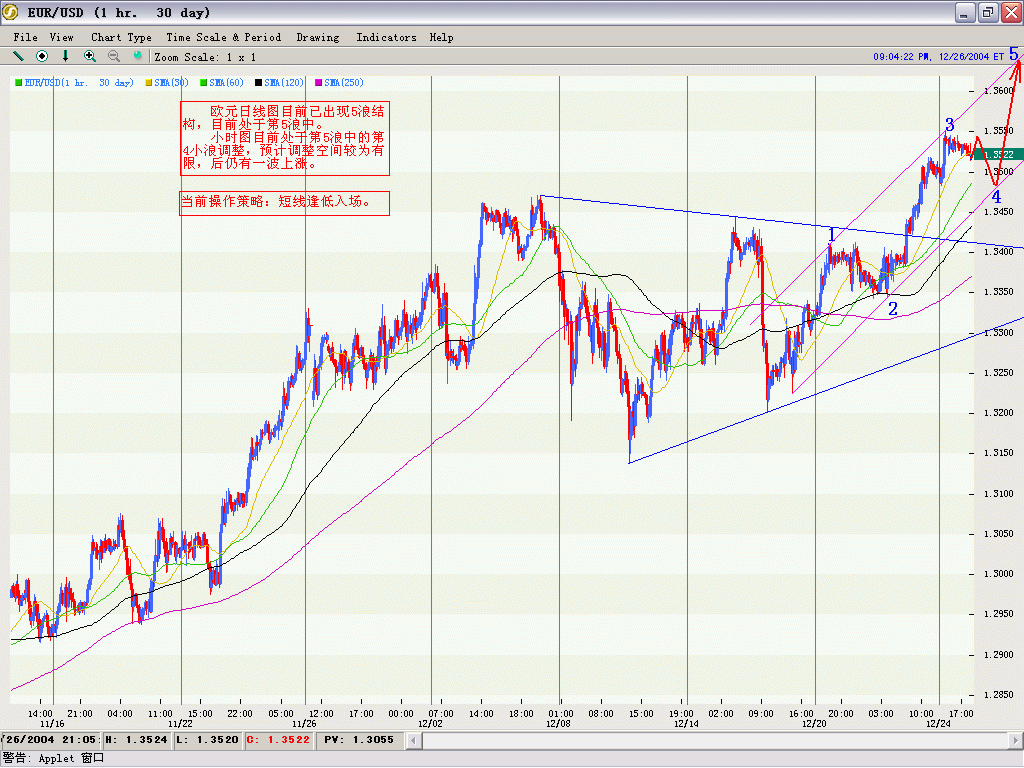Viewport: 1024px width, 768px height.
Task: Click the zoom out magnifier
Action: 114,56
